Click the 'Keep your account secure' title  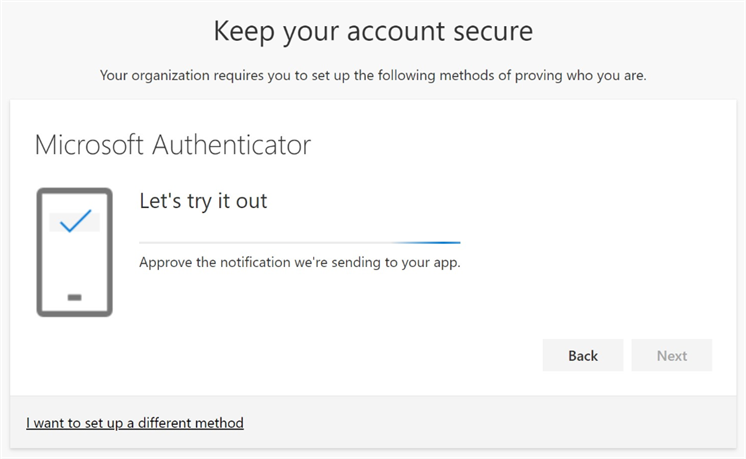(x=373, y=31)
